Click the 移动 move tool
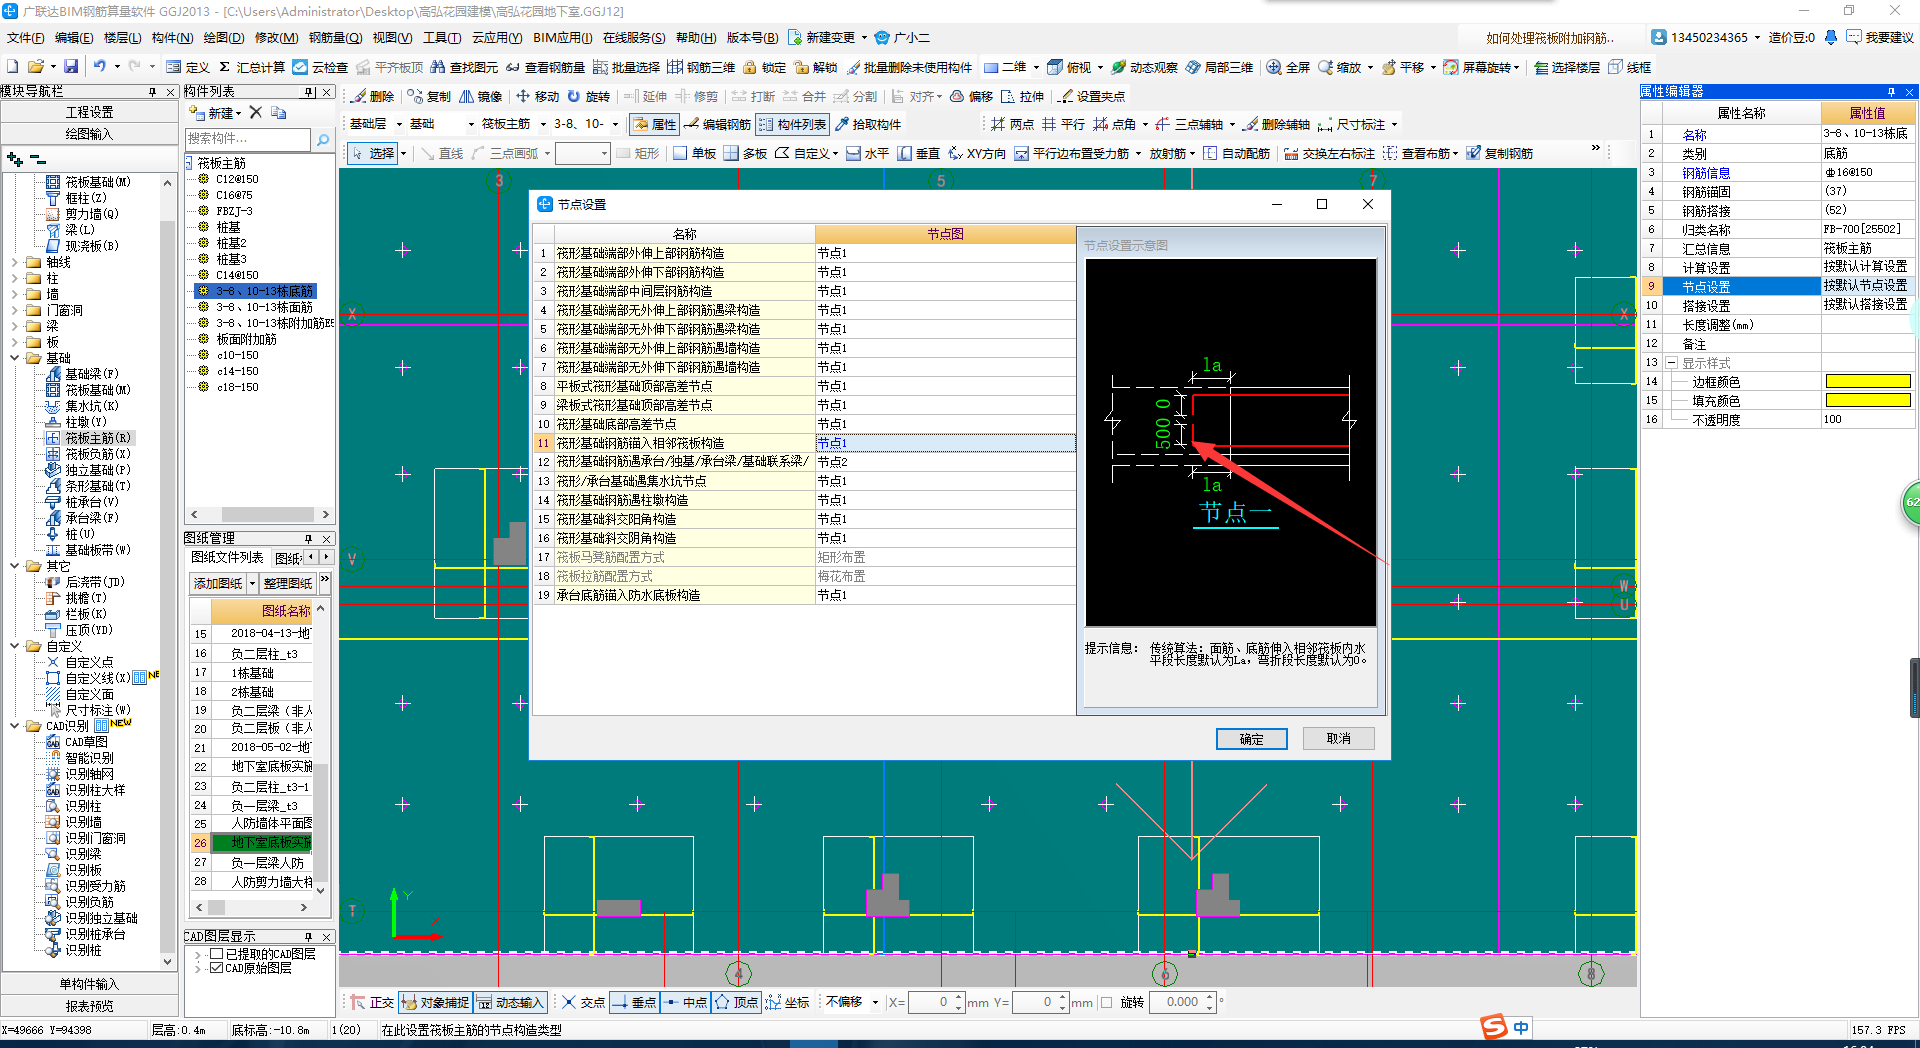1920x1048 pixels. tap(537, 96)
